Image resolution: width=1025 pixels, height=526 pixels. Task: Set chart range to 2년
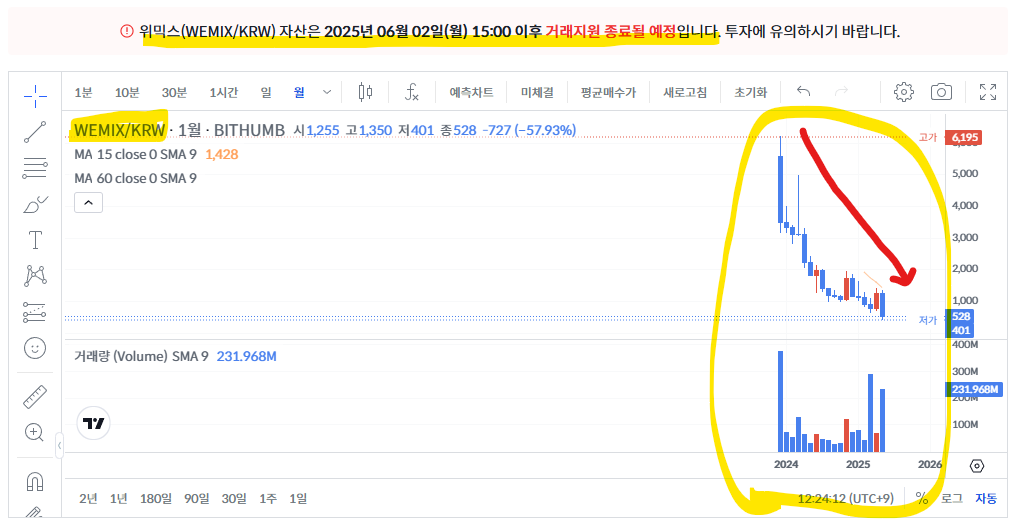pos(88,499)
